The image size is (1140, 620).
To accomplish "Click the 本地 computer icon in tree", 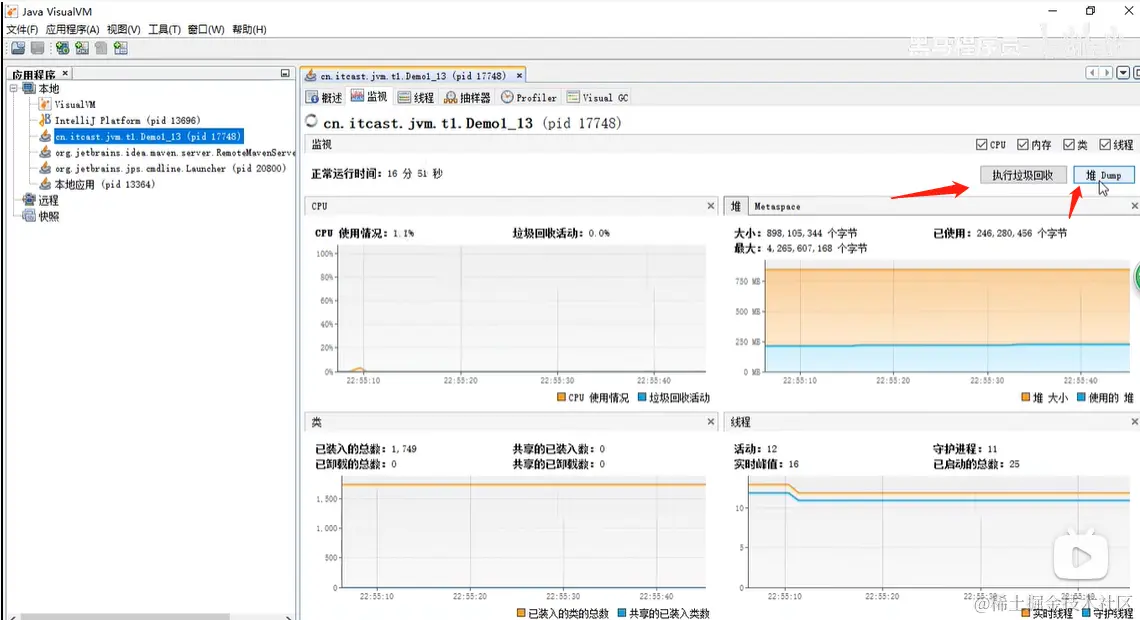I will pos(29,89).
